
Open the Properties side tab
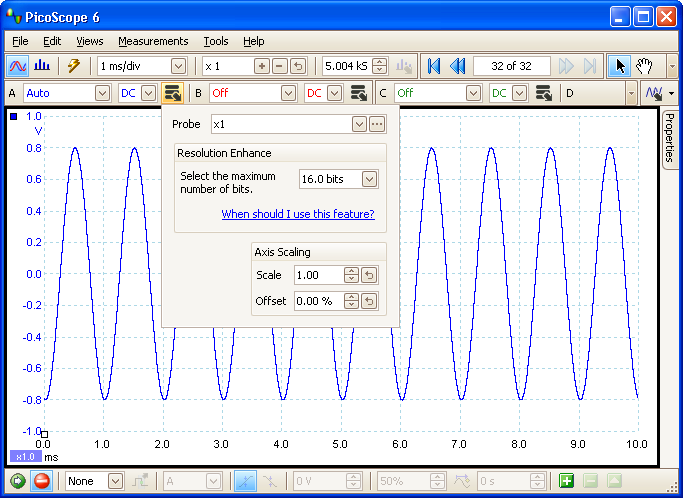pos(670,139)
